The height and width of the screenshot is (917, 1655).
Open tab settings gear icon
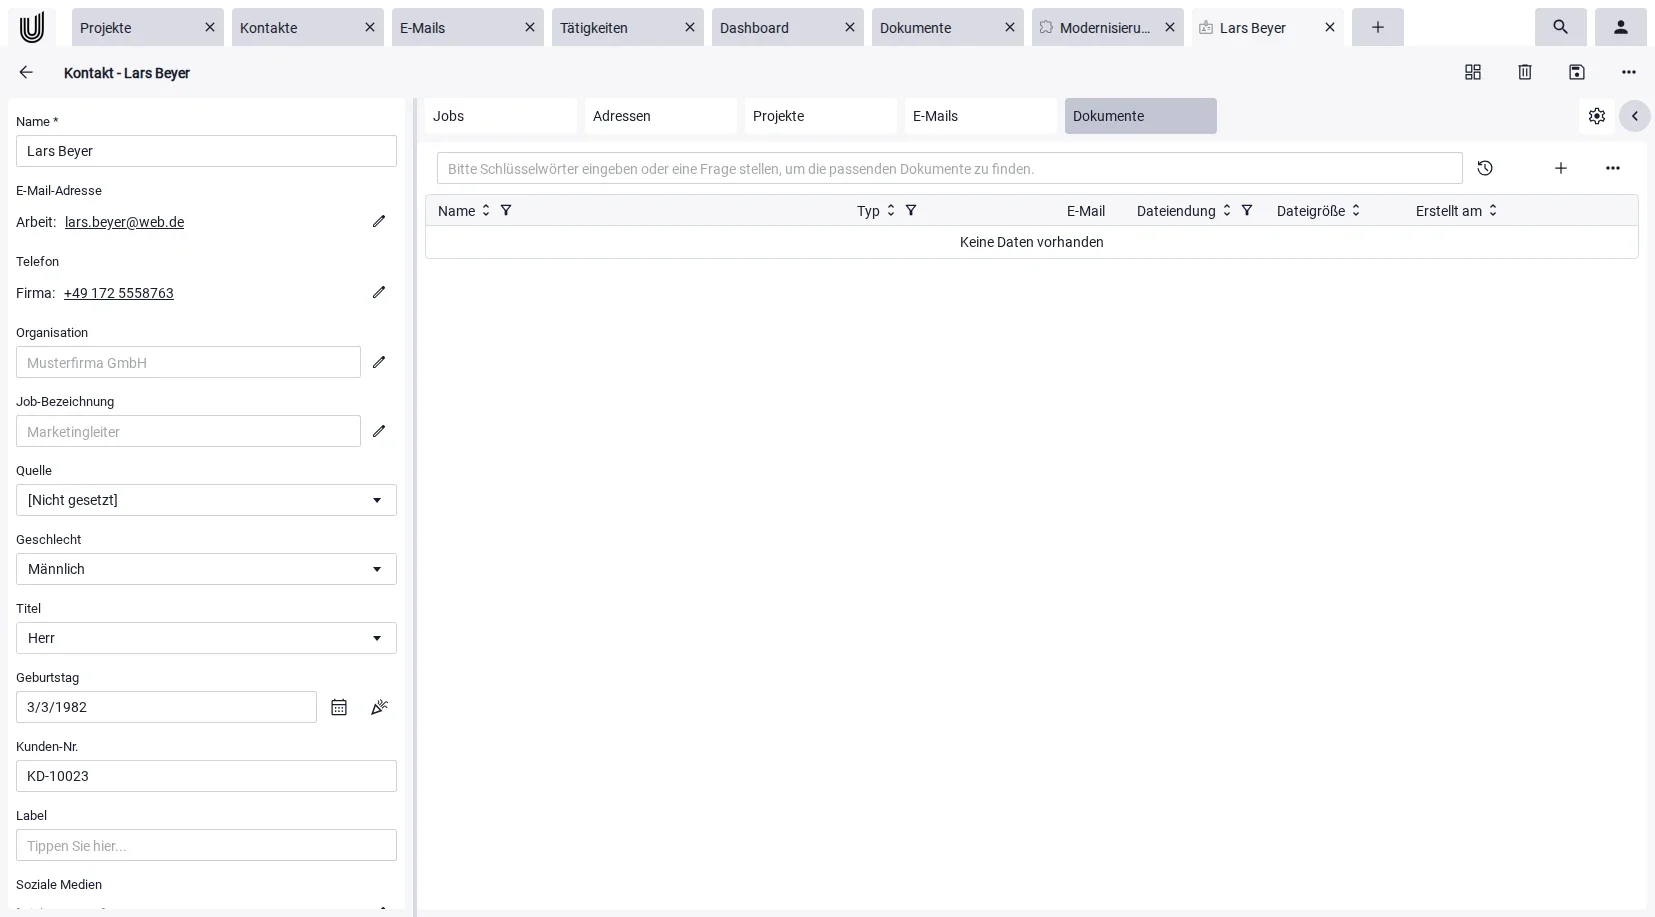[1597, 116]
